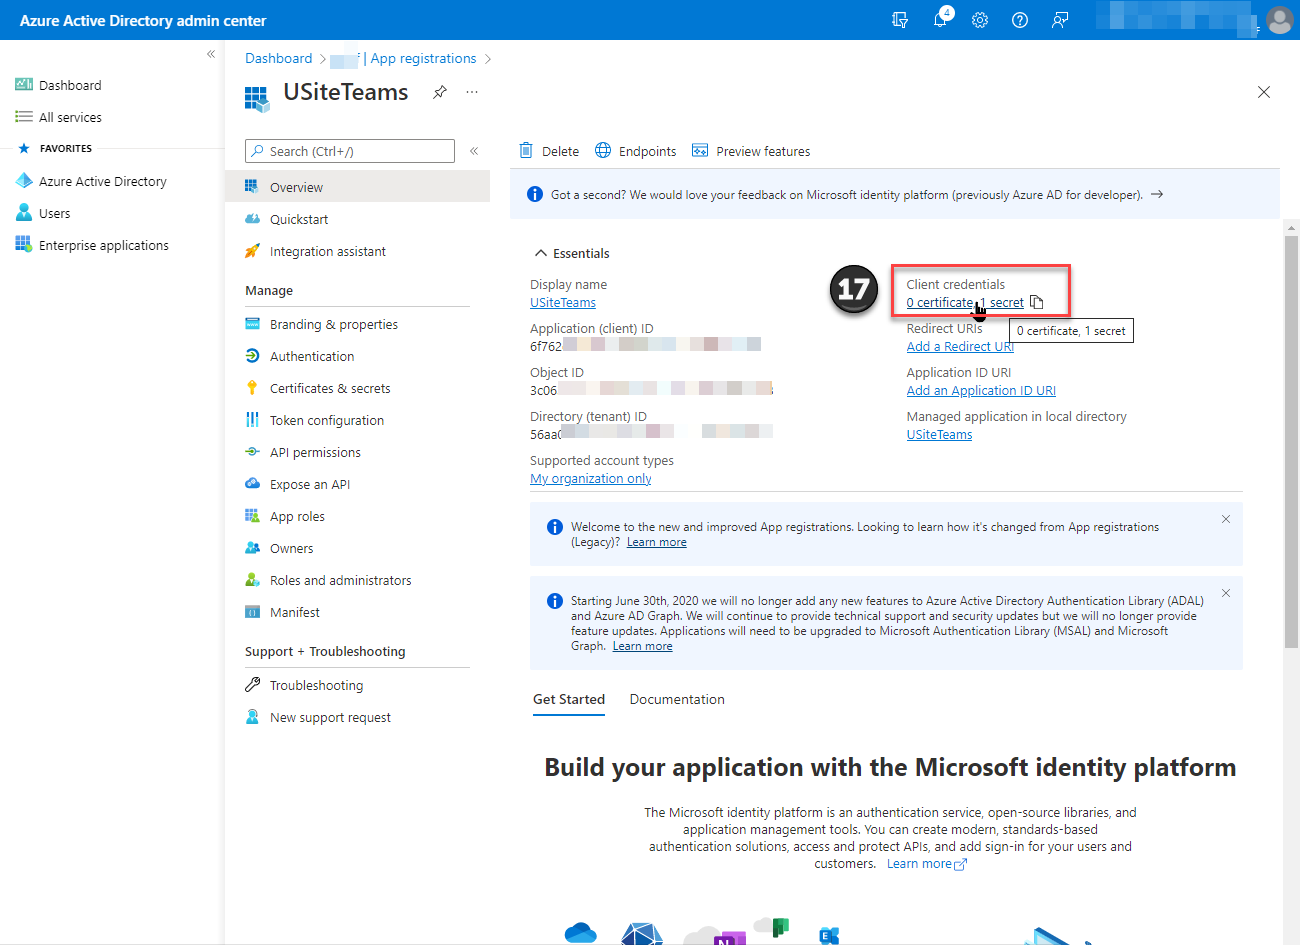Focus the Search (Ctrl+/) box
This screenshot has height=945, width=1300.
[350, 151]
